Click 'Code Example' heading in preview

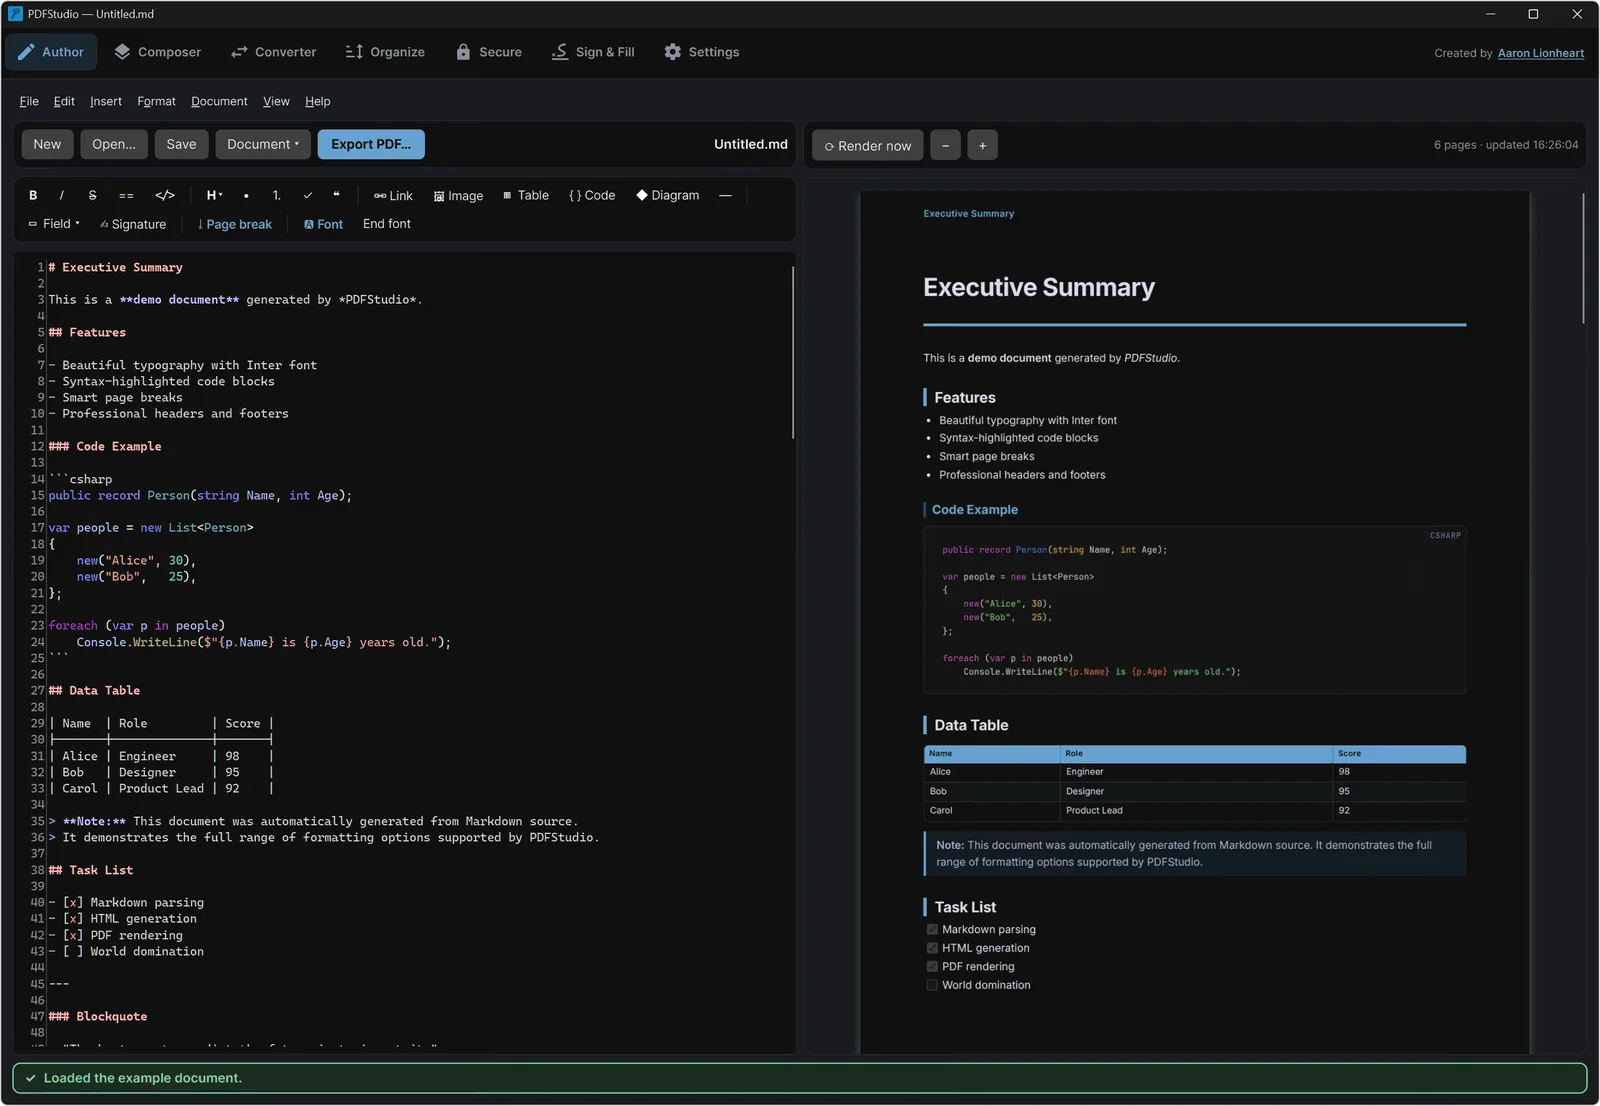[975, 510]
